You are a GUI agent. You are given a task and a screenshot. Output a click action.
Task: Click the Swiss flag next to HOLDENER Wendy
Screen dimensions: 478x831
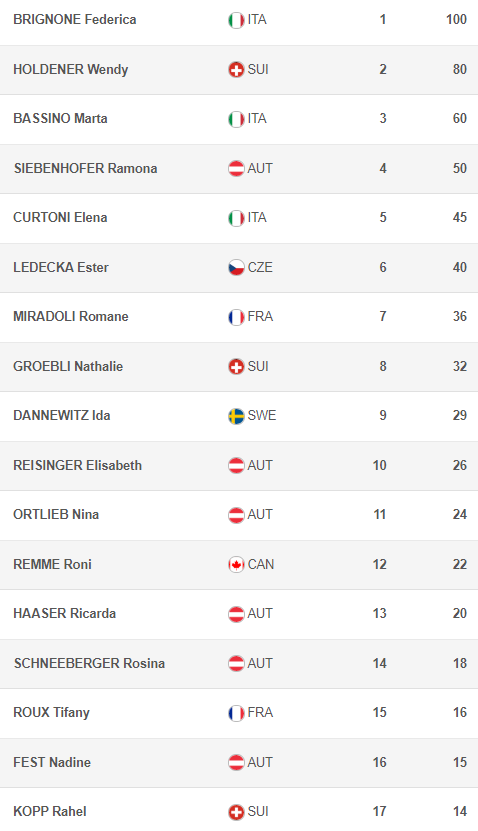(x=236, y=69)
